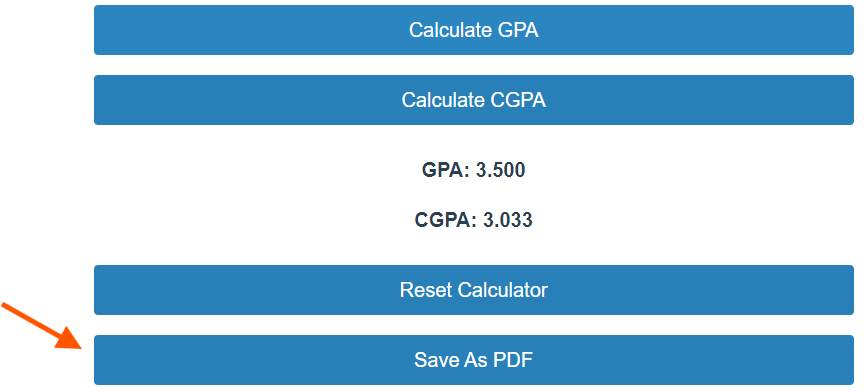This screenshot has width=864, height=392.
Task: Click the orange arrow annotation
Action: tap(42, 326)
